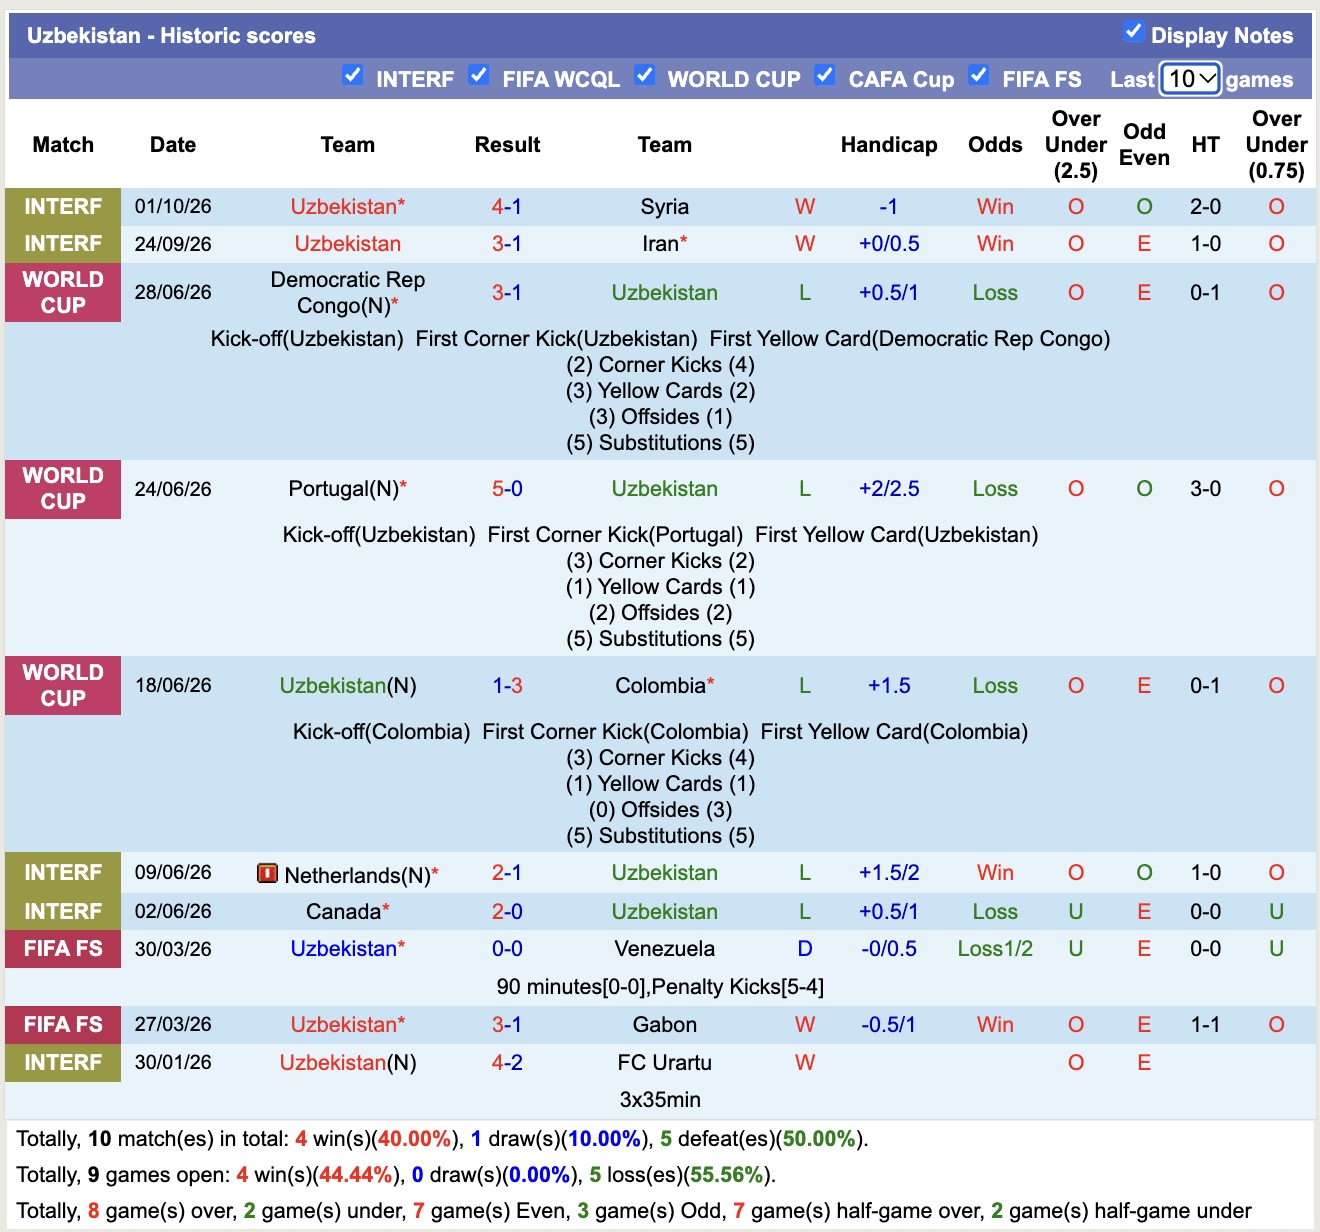
Task: Click the 5-0 Portugal match result
Action: pos(507,489)
